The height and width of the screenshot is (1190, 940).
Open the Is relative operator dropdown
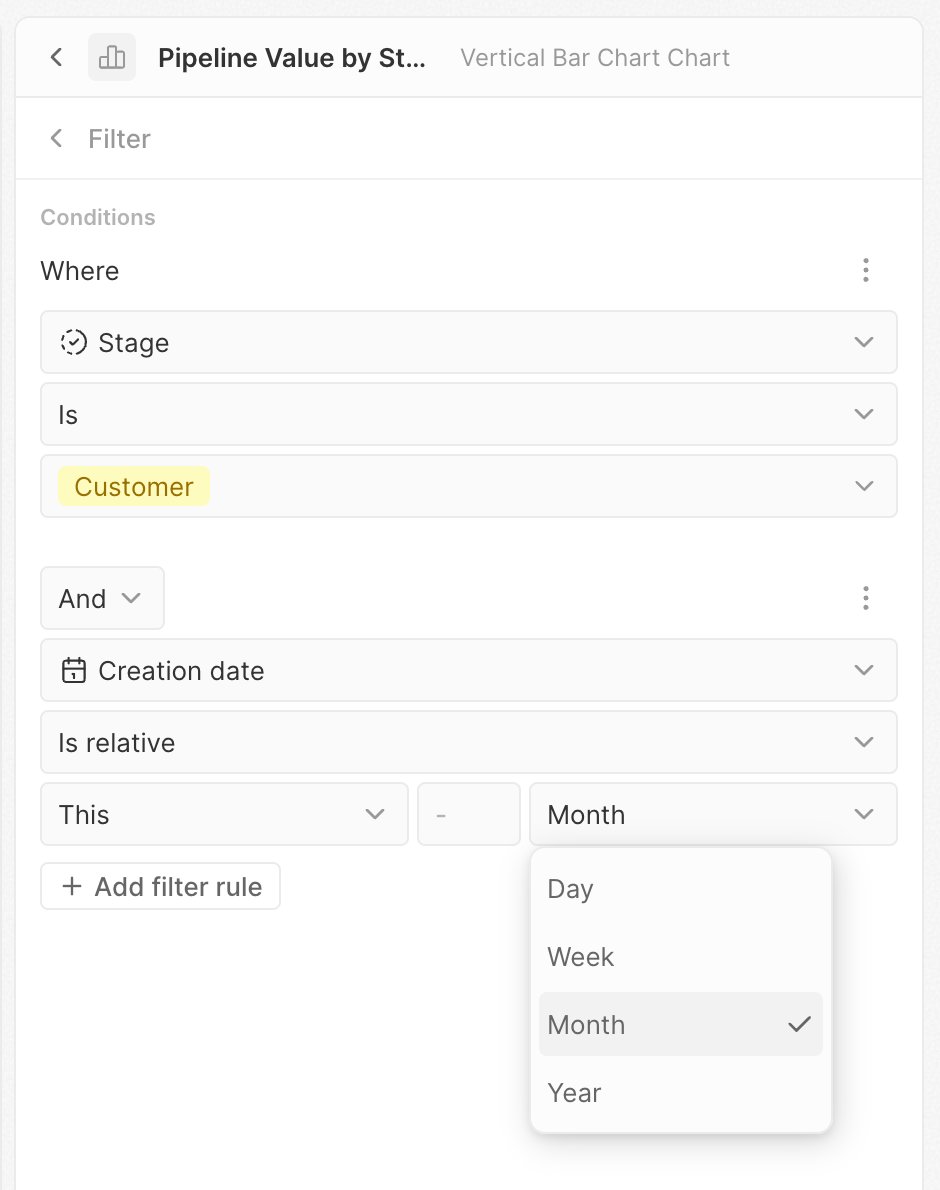click(x=469, y=741)
